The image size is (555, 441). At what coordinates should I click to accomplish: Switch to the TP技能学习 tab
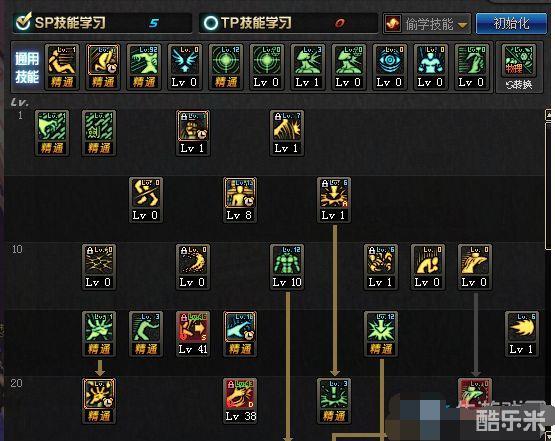288,23
